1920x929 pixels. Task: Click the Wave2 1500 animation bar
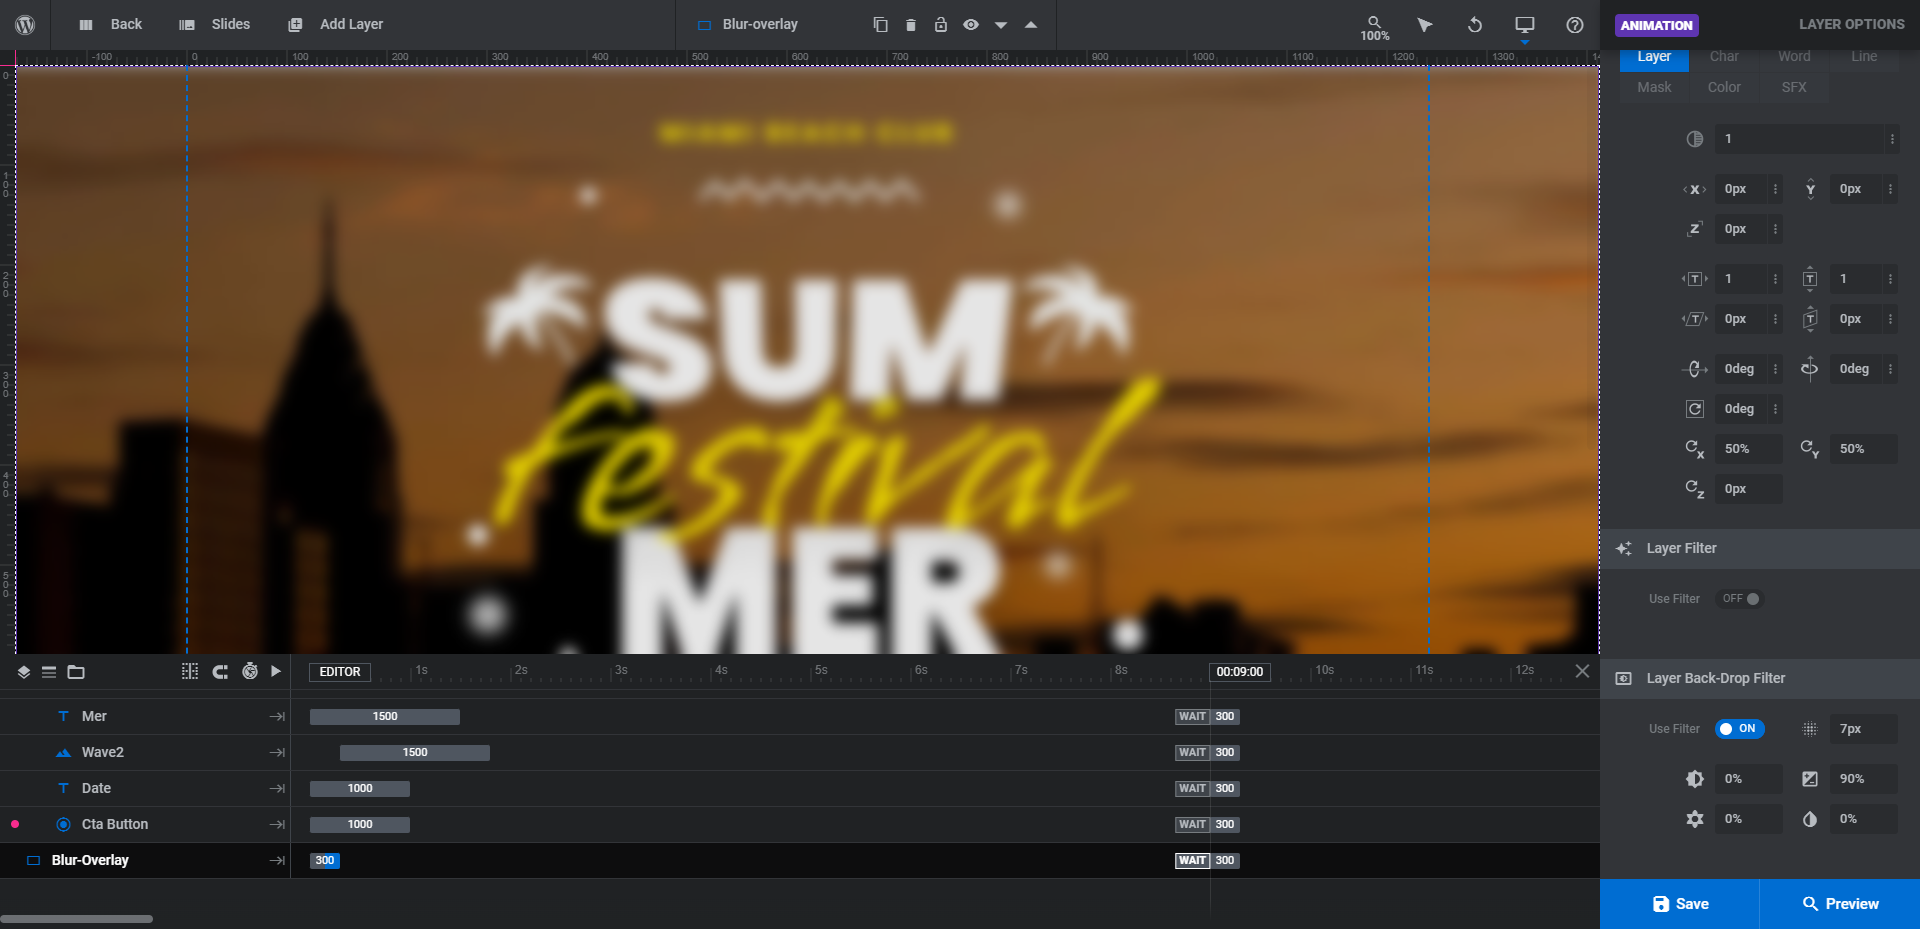[415, 753]
